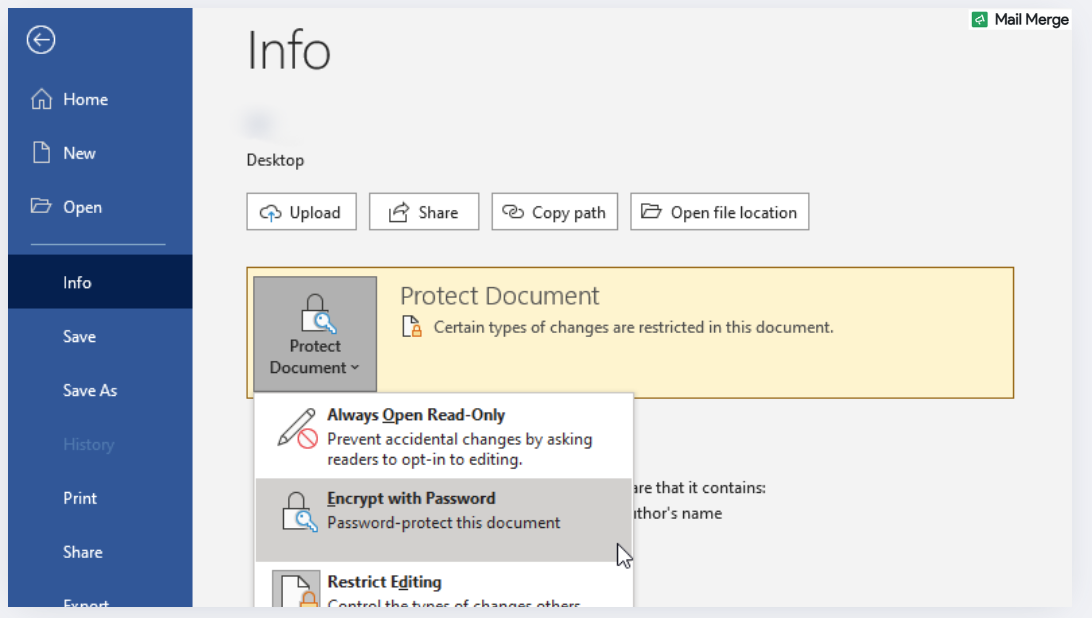Choose Restrict Editing from the menu

[444, 585]
